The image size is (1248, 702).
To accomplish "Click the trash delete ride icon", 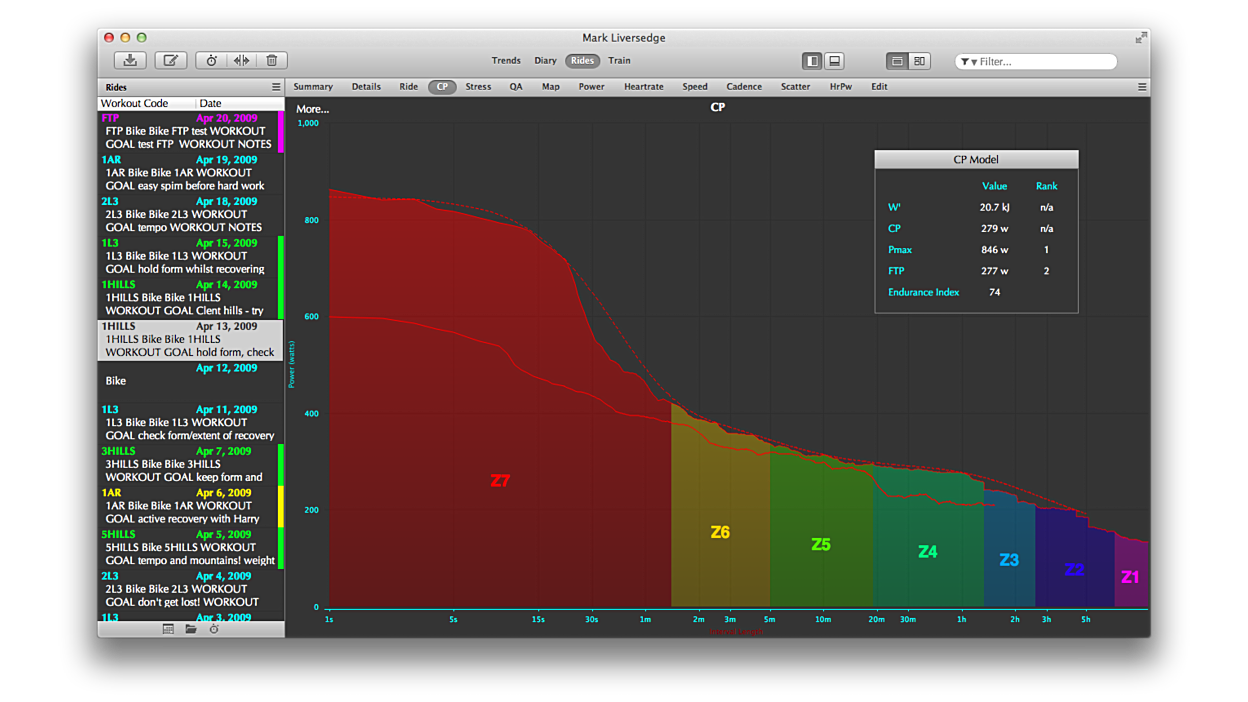I will [271, 61].
